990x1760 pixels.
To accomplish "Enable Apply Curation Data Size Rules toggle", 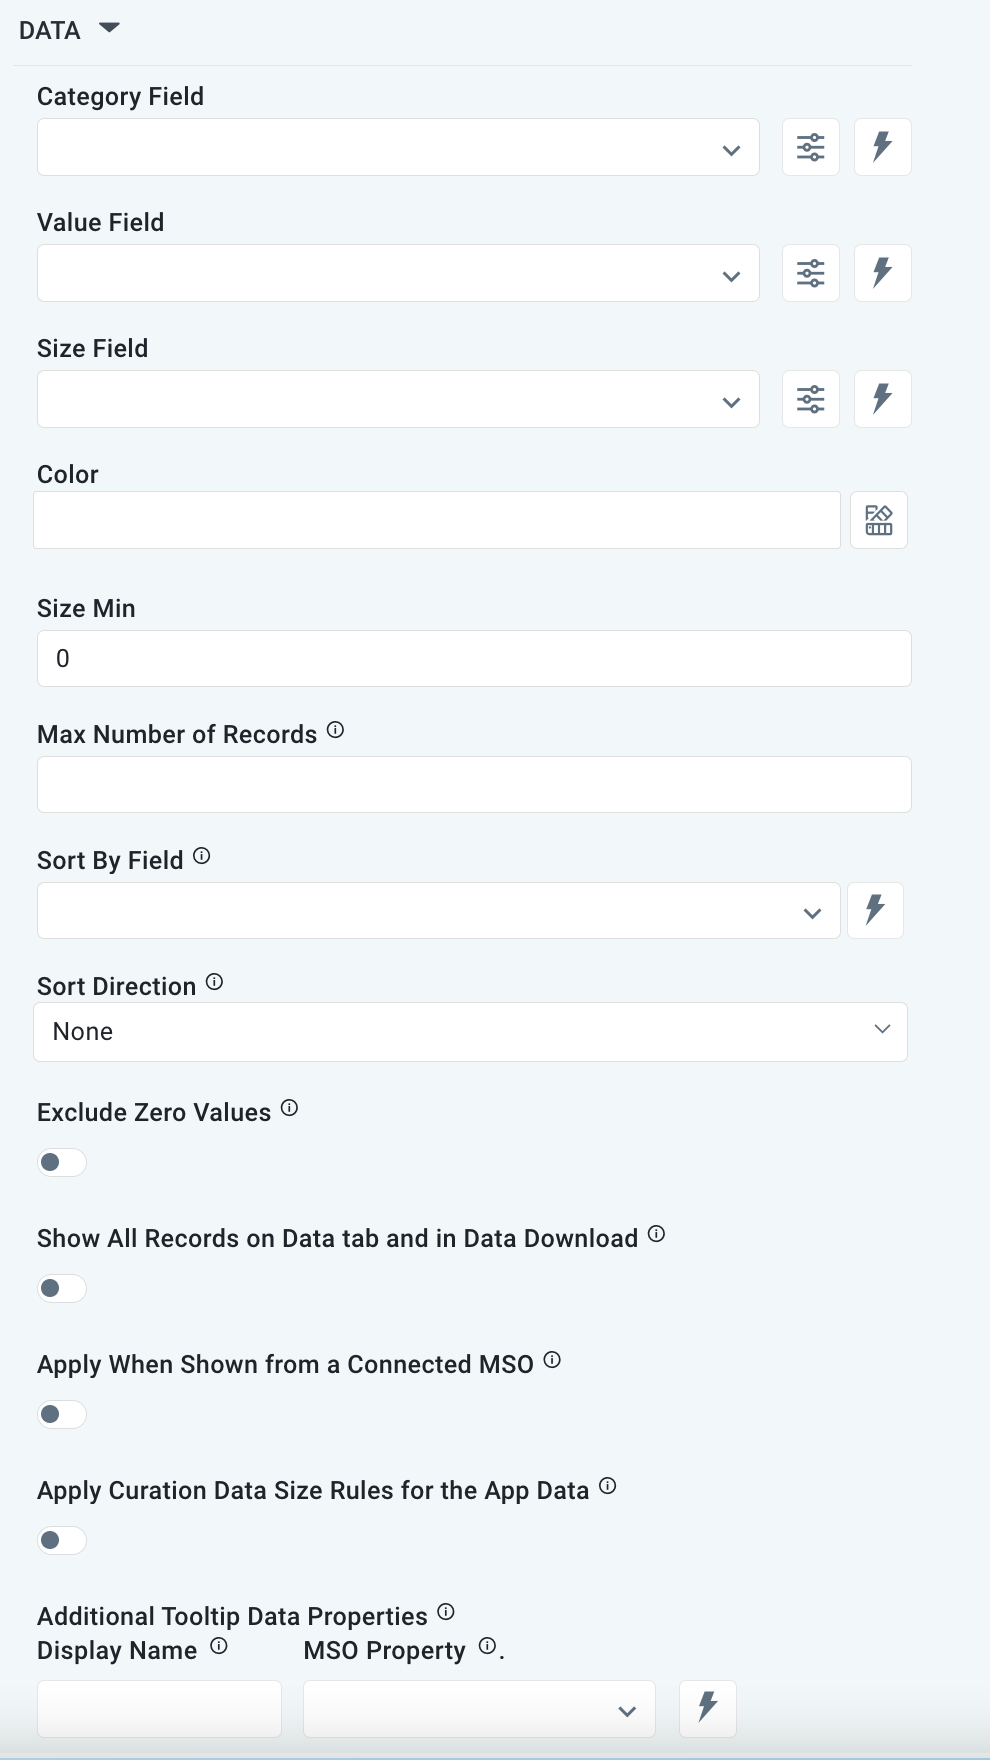I will click(61, 1540).
